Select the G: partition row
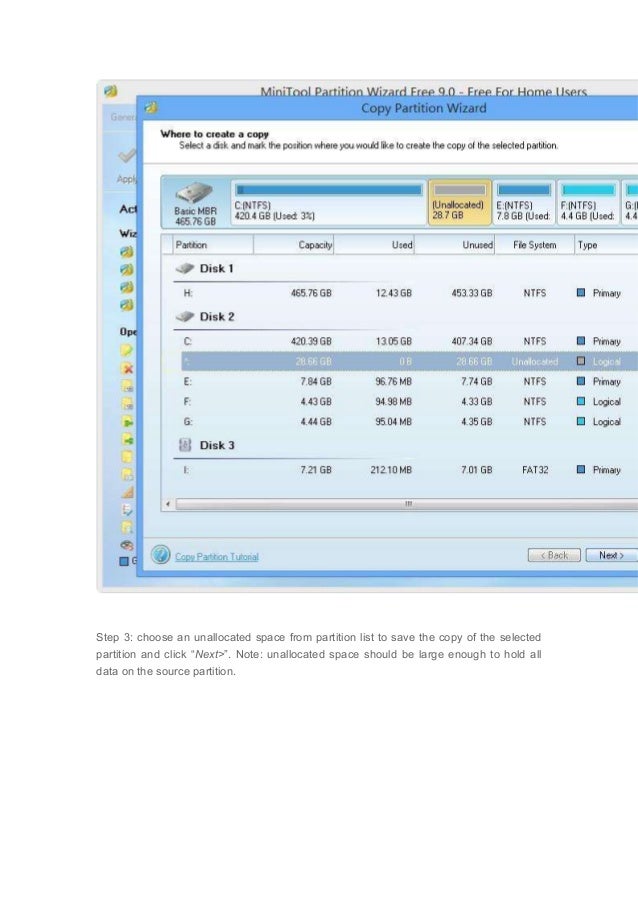 [x=405, y=422]
